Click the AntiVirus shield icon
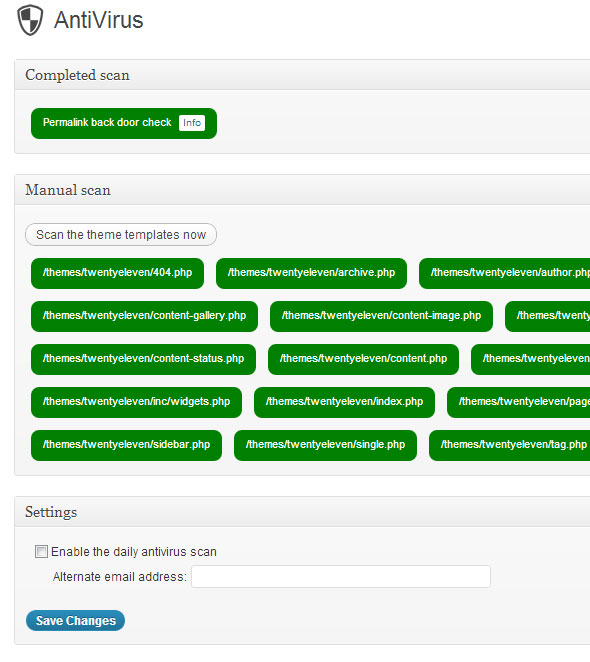Image resolution: width=590 pixels, height=662 pixels. pos(30,20)
